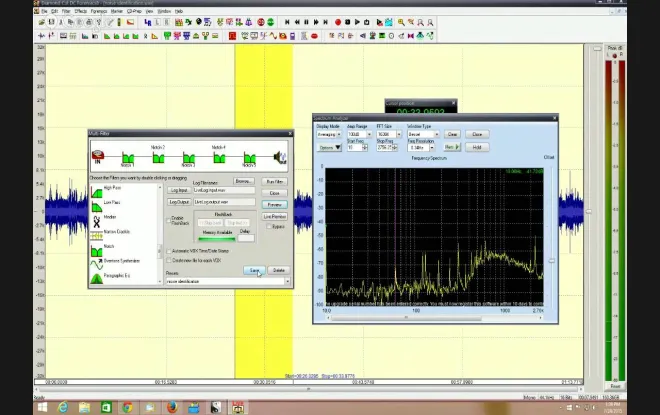The width and height of the screenshot is (660, 415).
Task: Select the Notch 4 filter in the chain
Action: click(219, 156)
